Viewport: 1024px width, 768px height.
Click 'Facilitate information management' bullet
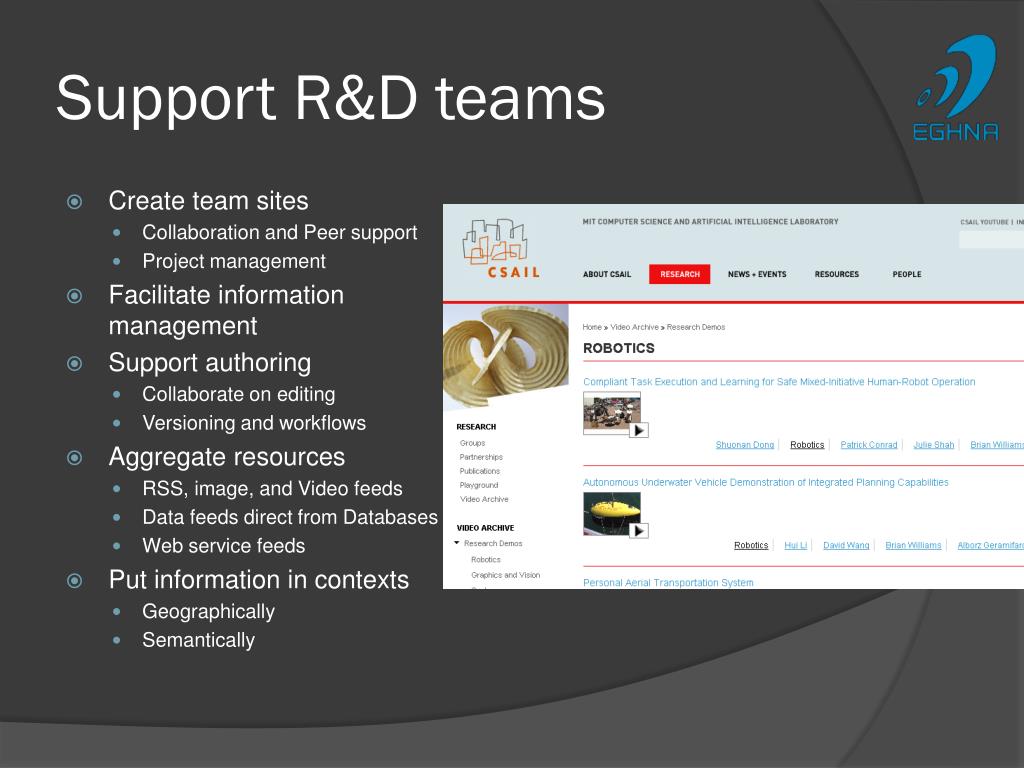(x=226, y=310)
